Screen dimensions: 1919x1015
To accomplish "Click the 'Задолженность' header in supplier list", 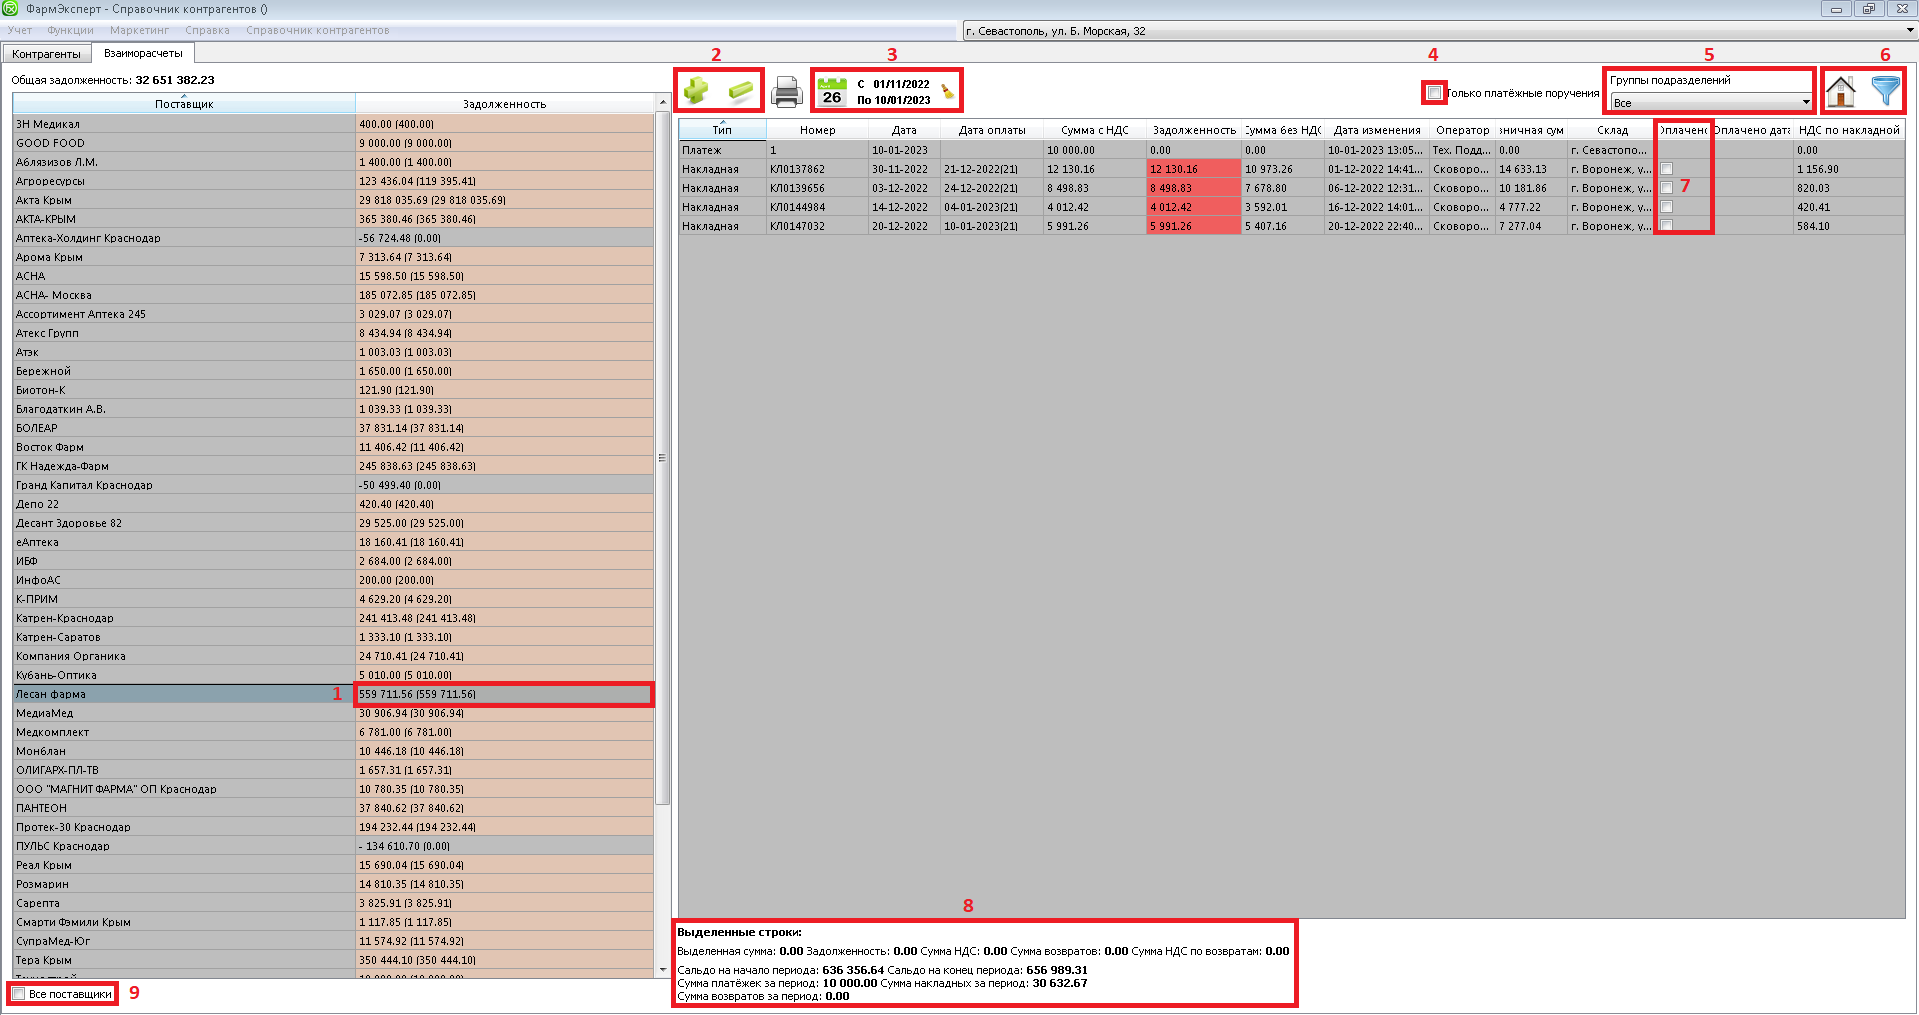I will (504, 104).
